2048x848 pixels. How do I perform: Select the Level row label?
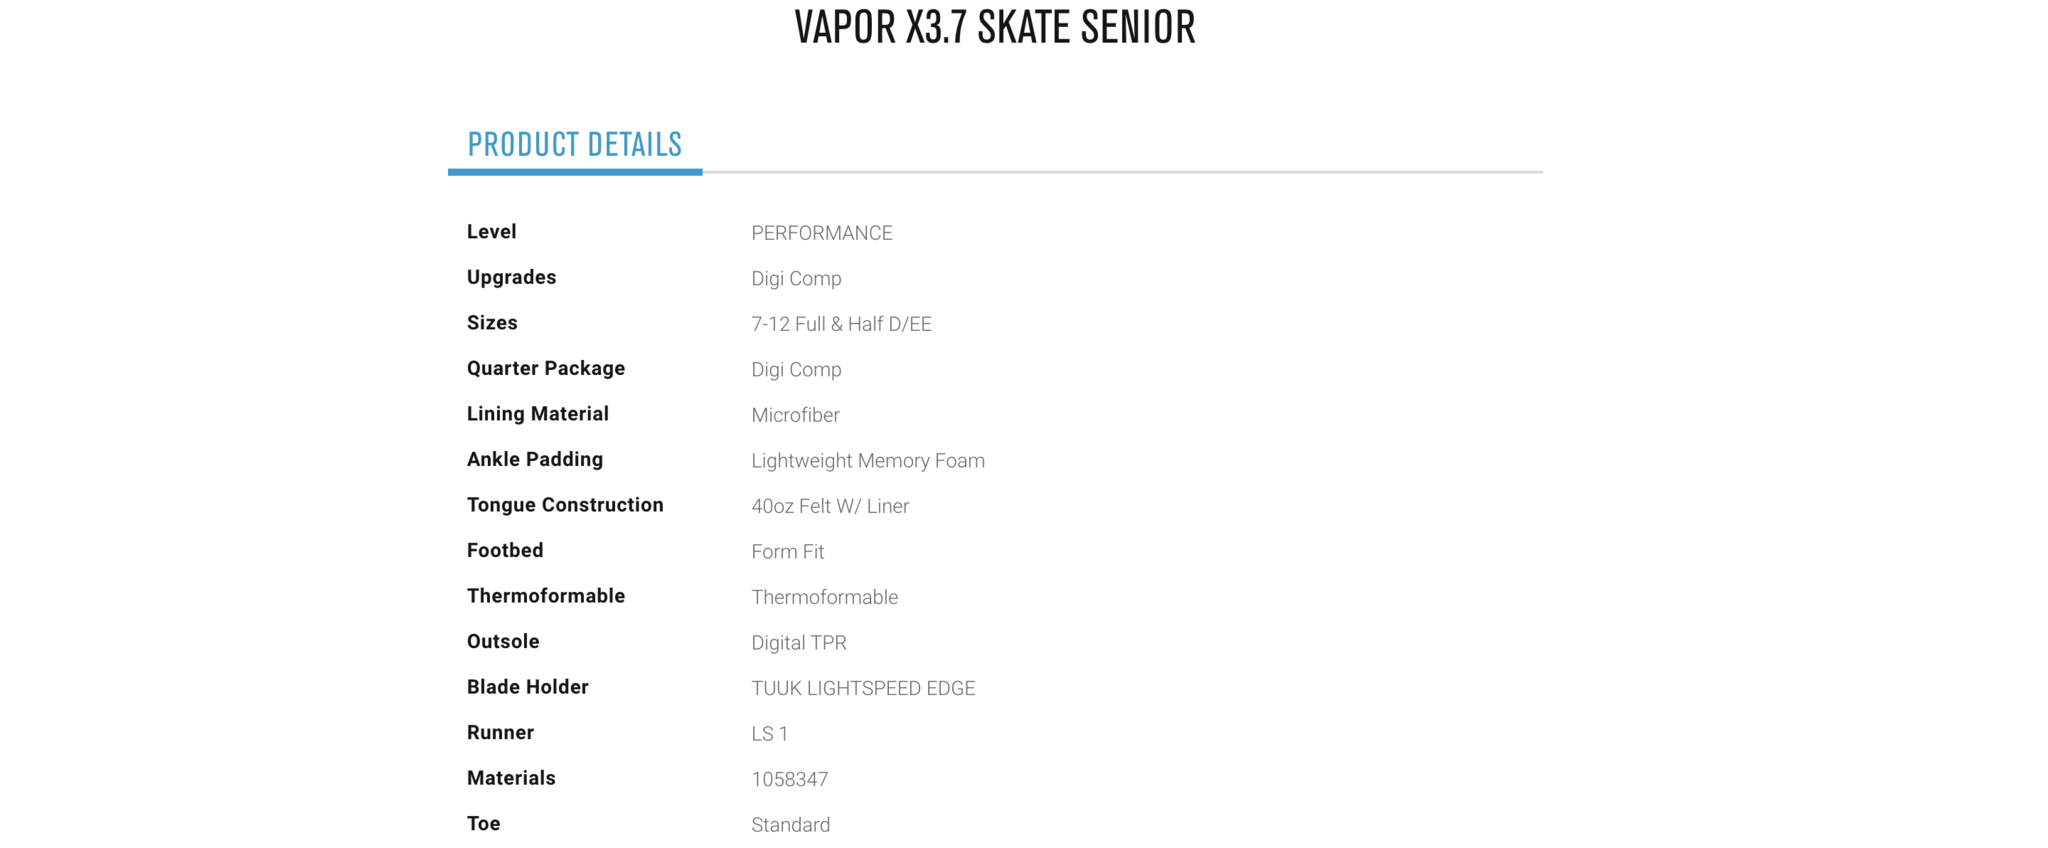[492, 232]
